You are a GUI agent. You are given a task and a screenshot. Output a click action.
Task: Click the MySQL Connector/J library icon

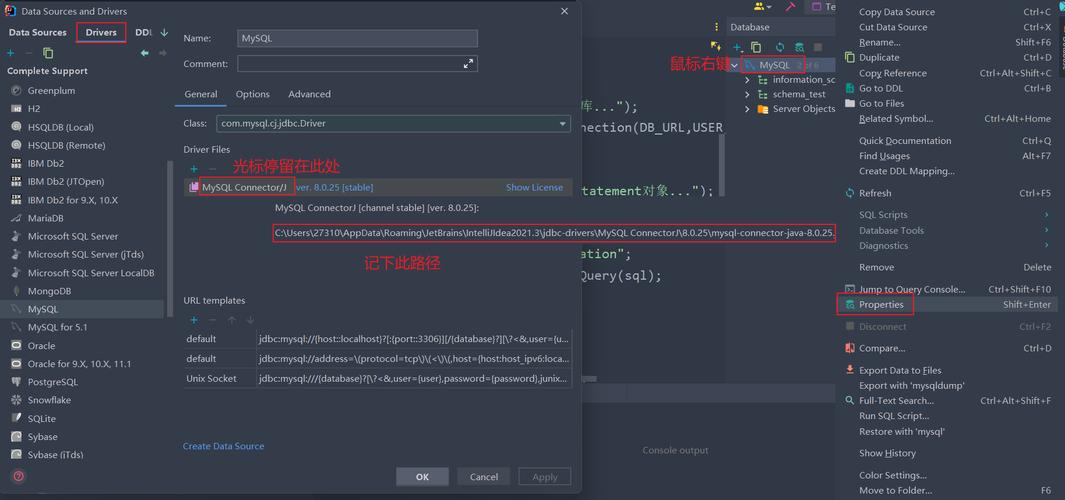pyautogui.click(x=194, y=187)
